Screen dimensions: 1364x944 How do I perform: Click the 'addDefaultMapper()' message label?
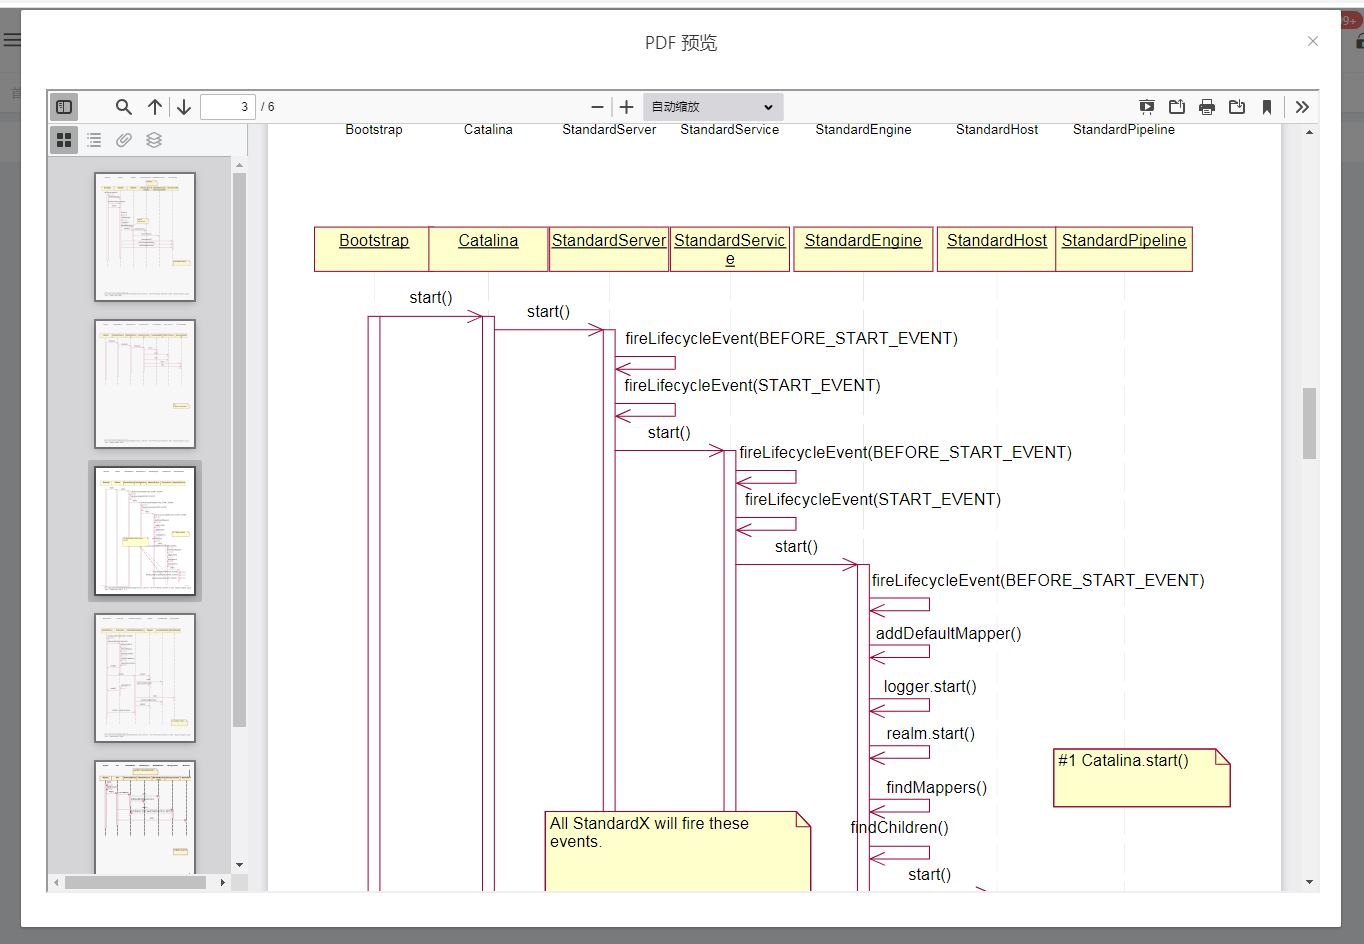point(949,634)
